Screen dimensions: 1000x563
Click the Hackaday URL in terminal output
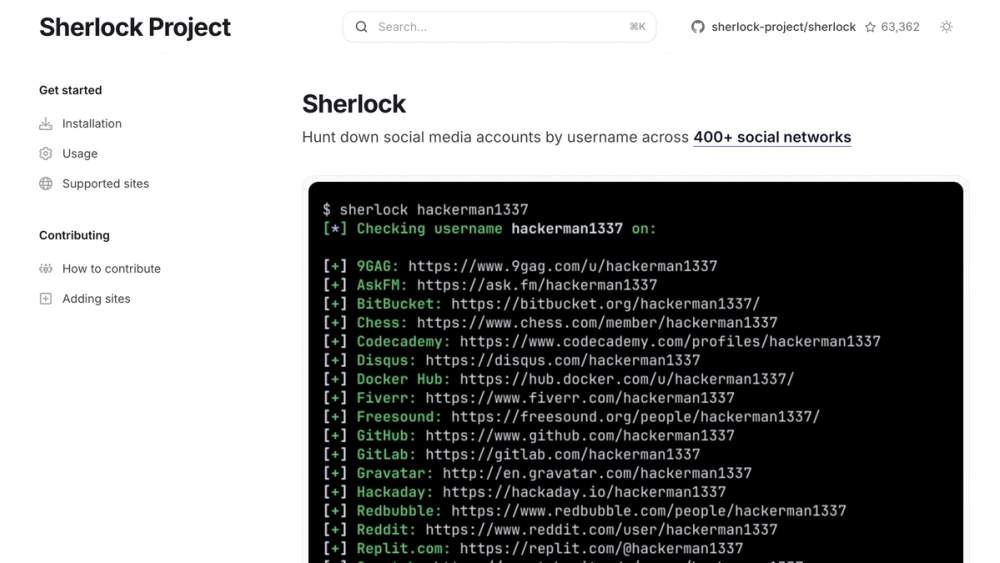pyautogui.click(x=584, y=492)
